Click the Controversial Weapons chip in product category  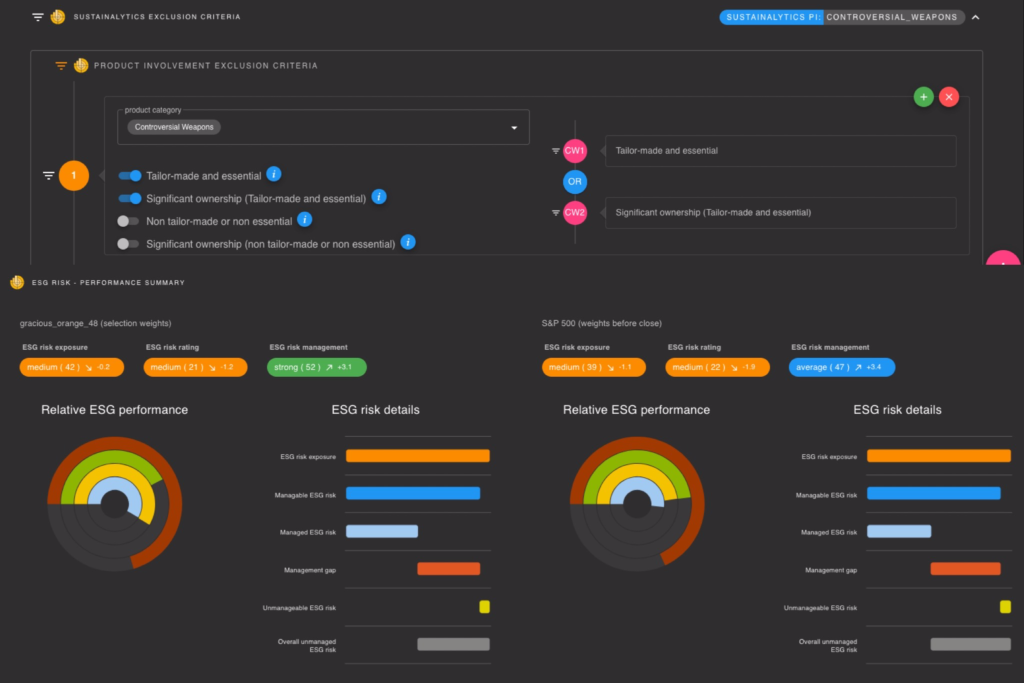[x=174, y=127]
